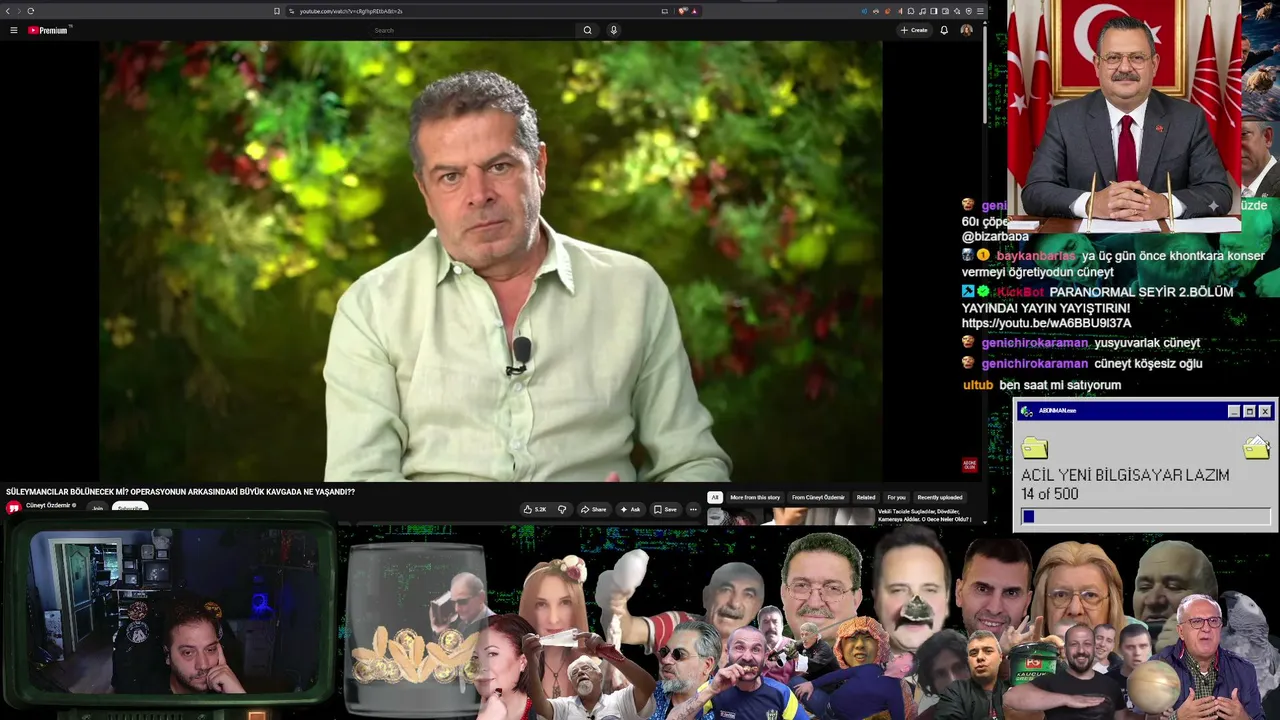Open the YouTube account avatar menu
Image resolution: width=1280 pixels, height=720 pixels.
click(966, 30)
